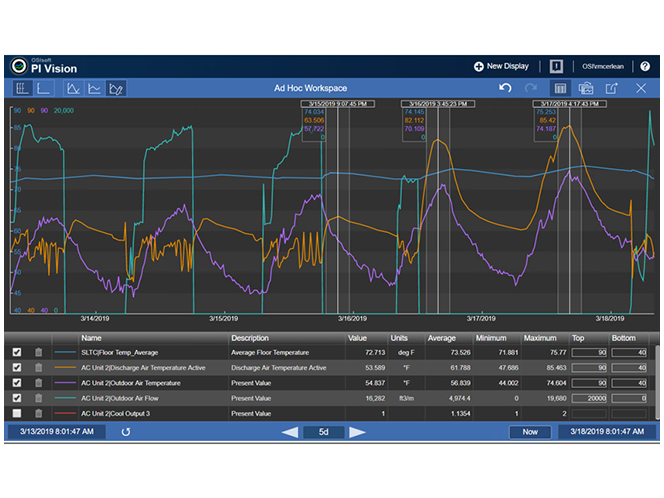Open the OSI\mcerlean user menu

[x=603, y=66]
